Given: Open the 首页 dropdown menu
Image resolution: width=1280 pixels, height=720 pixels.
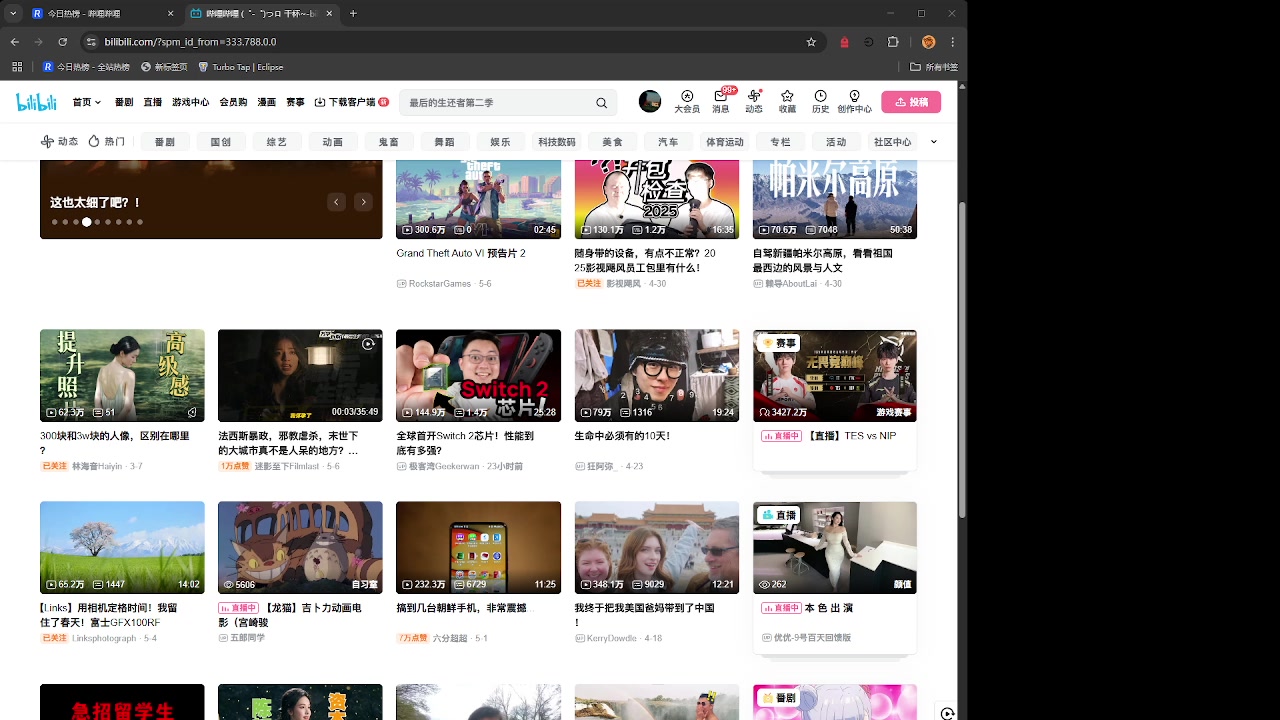Looking at the screenshot, I should [87, 102].
